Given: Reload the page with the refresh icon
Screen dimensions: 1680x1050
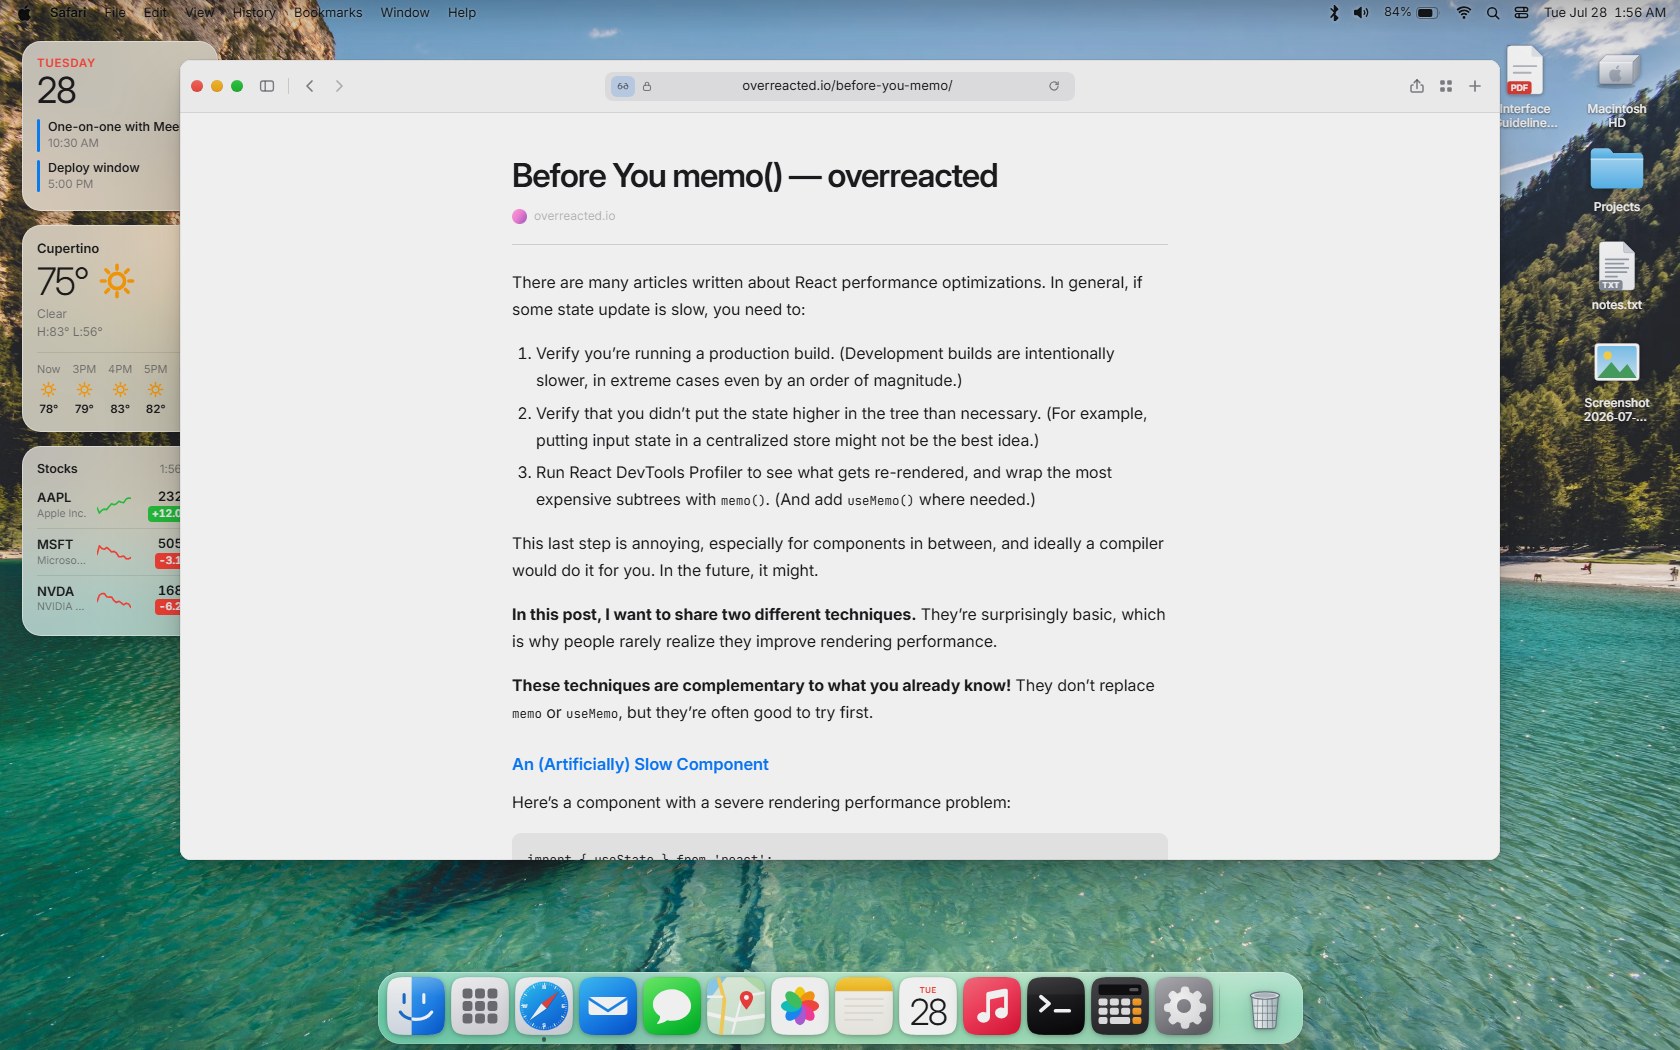Looking at the screenshot, I should coord(1054,86).
